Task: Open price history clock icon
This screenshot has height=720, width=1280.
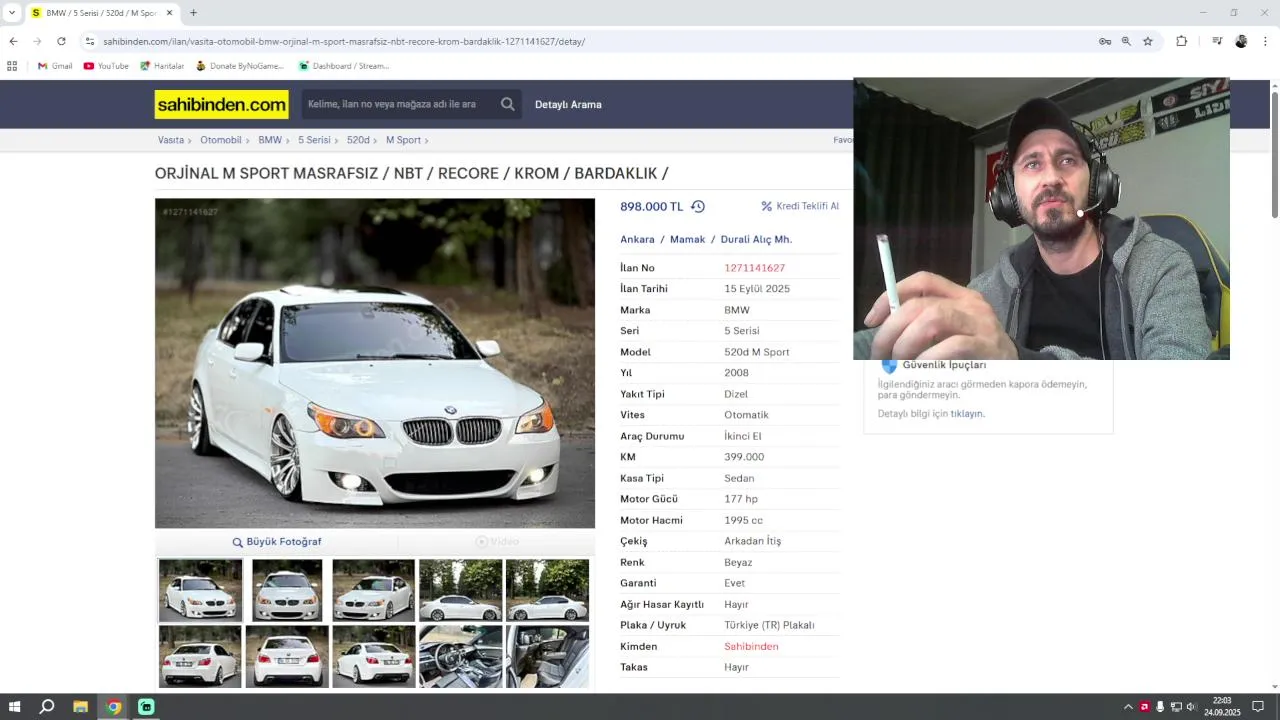Action: pos(698,206)
